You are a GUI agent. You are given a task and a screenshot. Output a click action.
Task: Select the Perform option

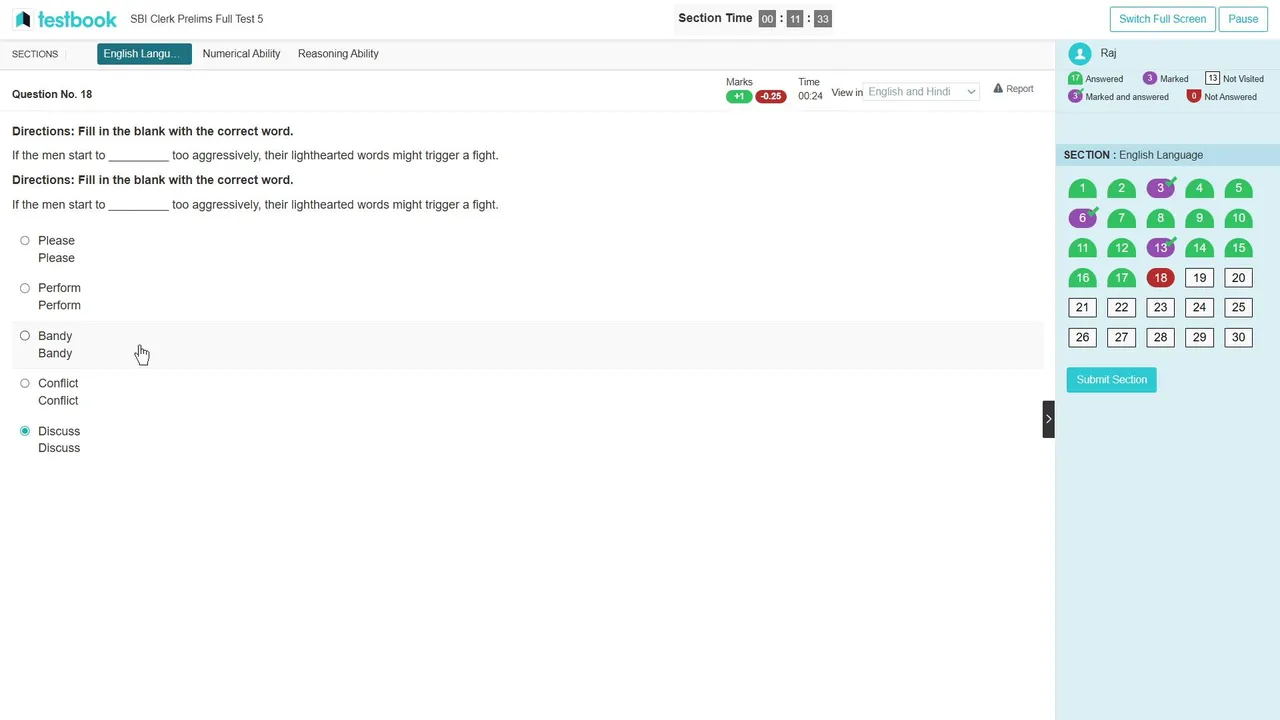tap(25, 288)
